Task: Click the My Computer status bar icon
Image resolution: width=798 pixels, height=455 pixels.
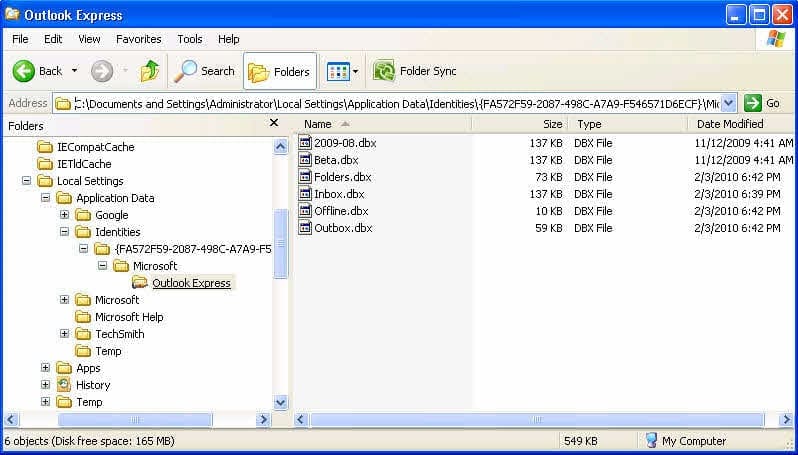Action: coord(651,440)
